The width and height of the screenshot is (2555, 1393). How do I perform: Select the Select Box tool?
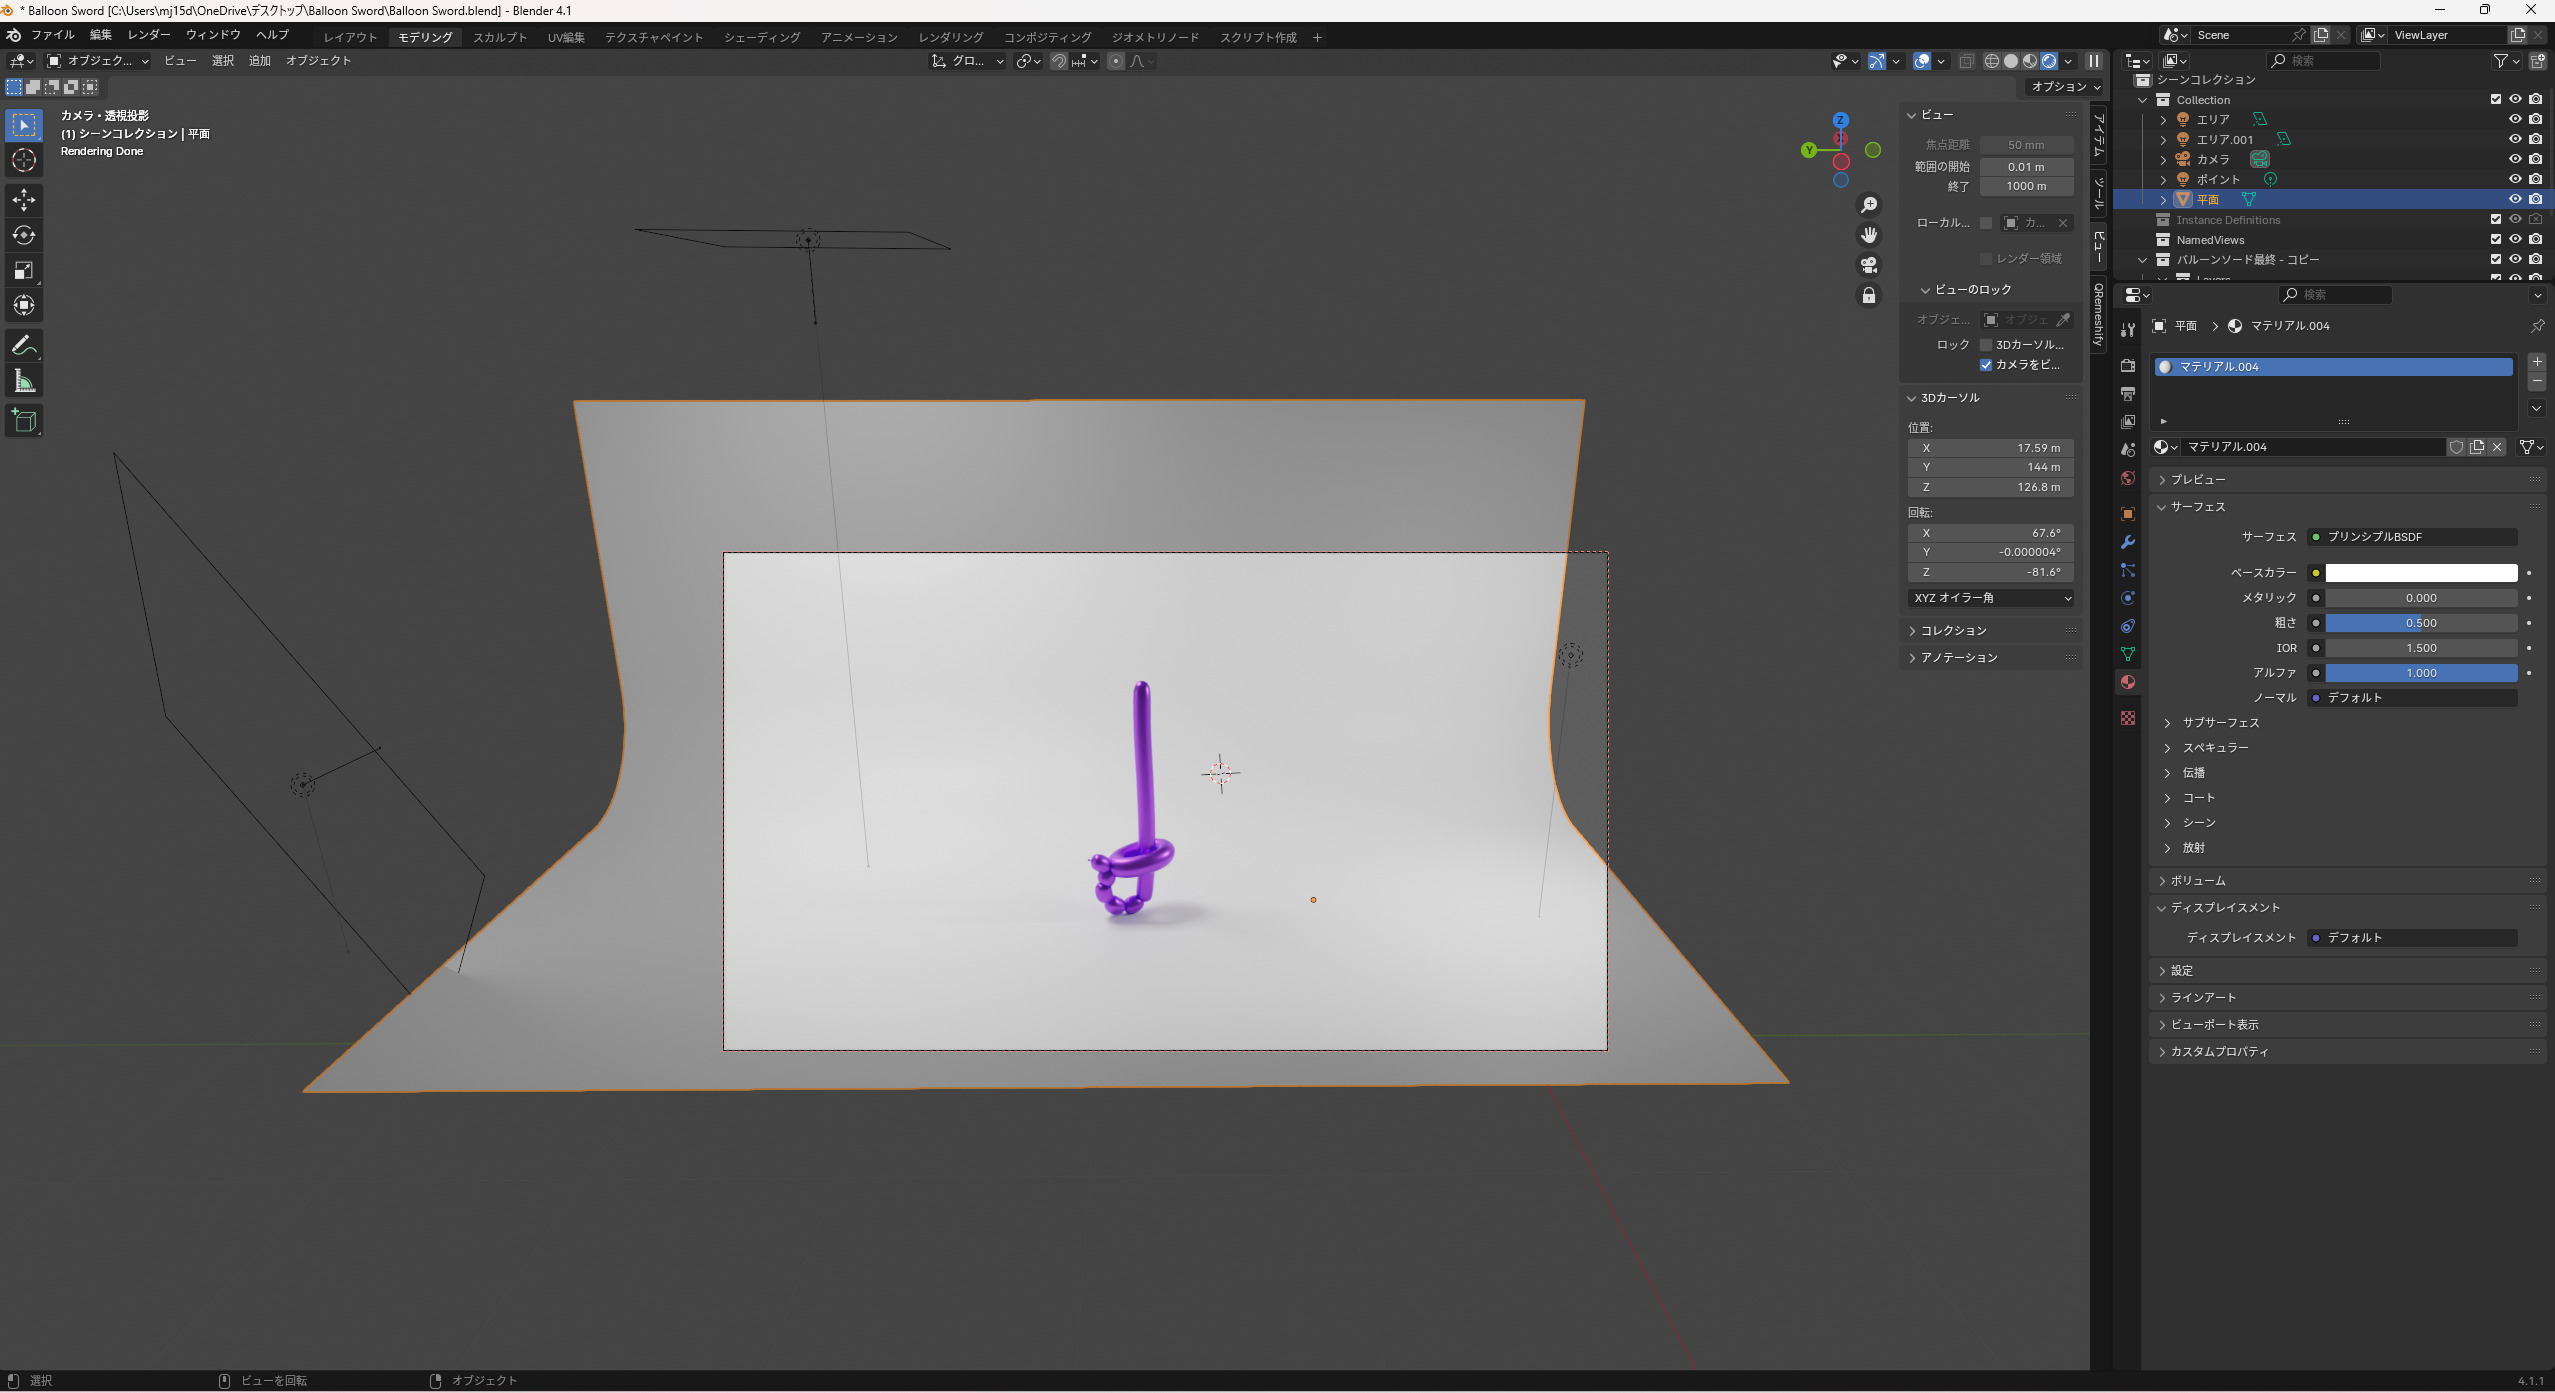pos(24,125)
